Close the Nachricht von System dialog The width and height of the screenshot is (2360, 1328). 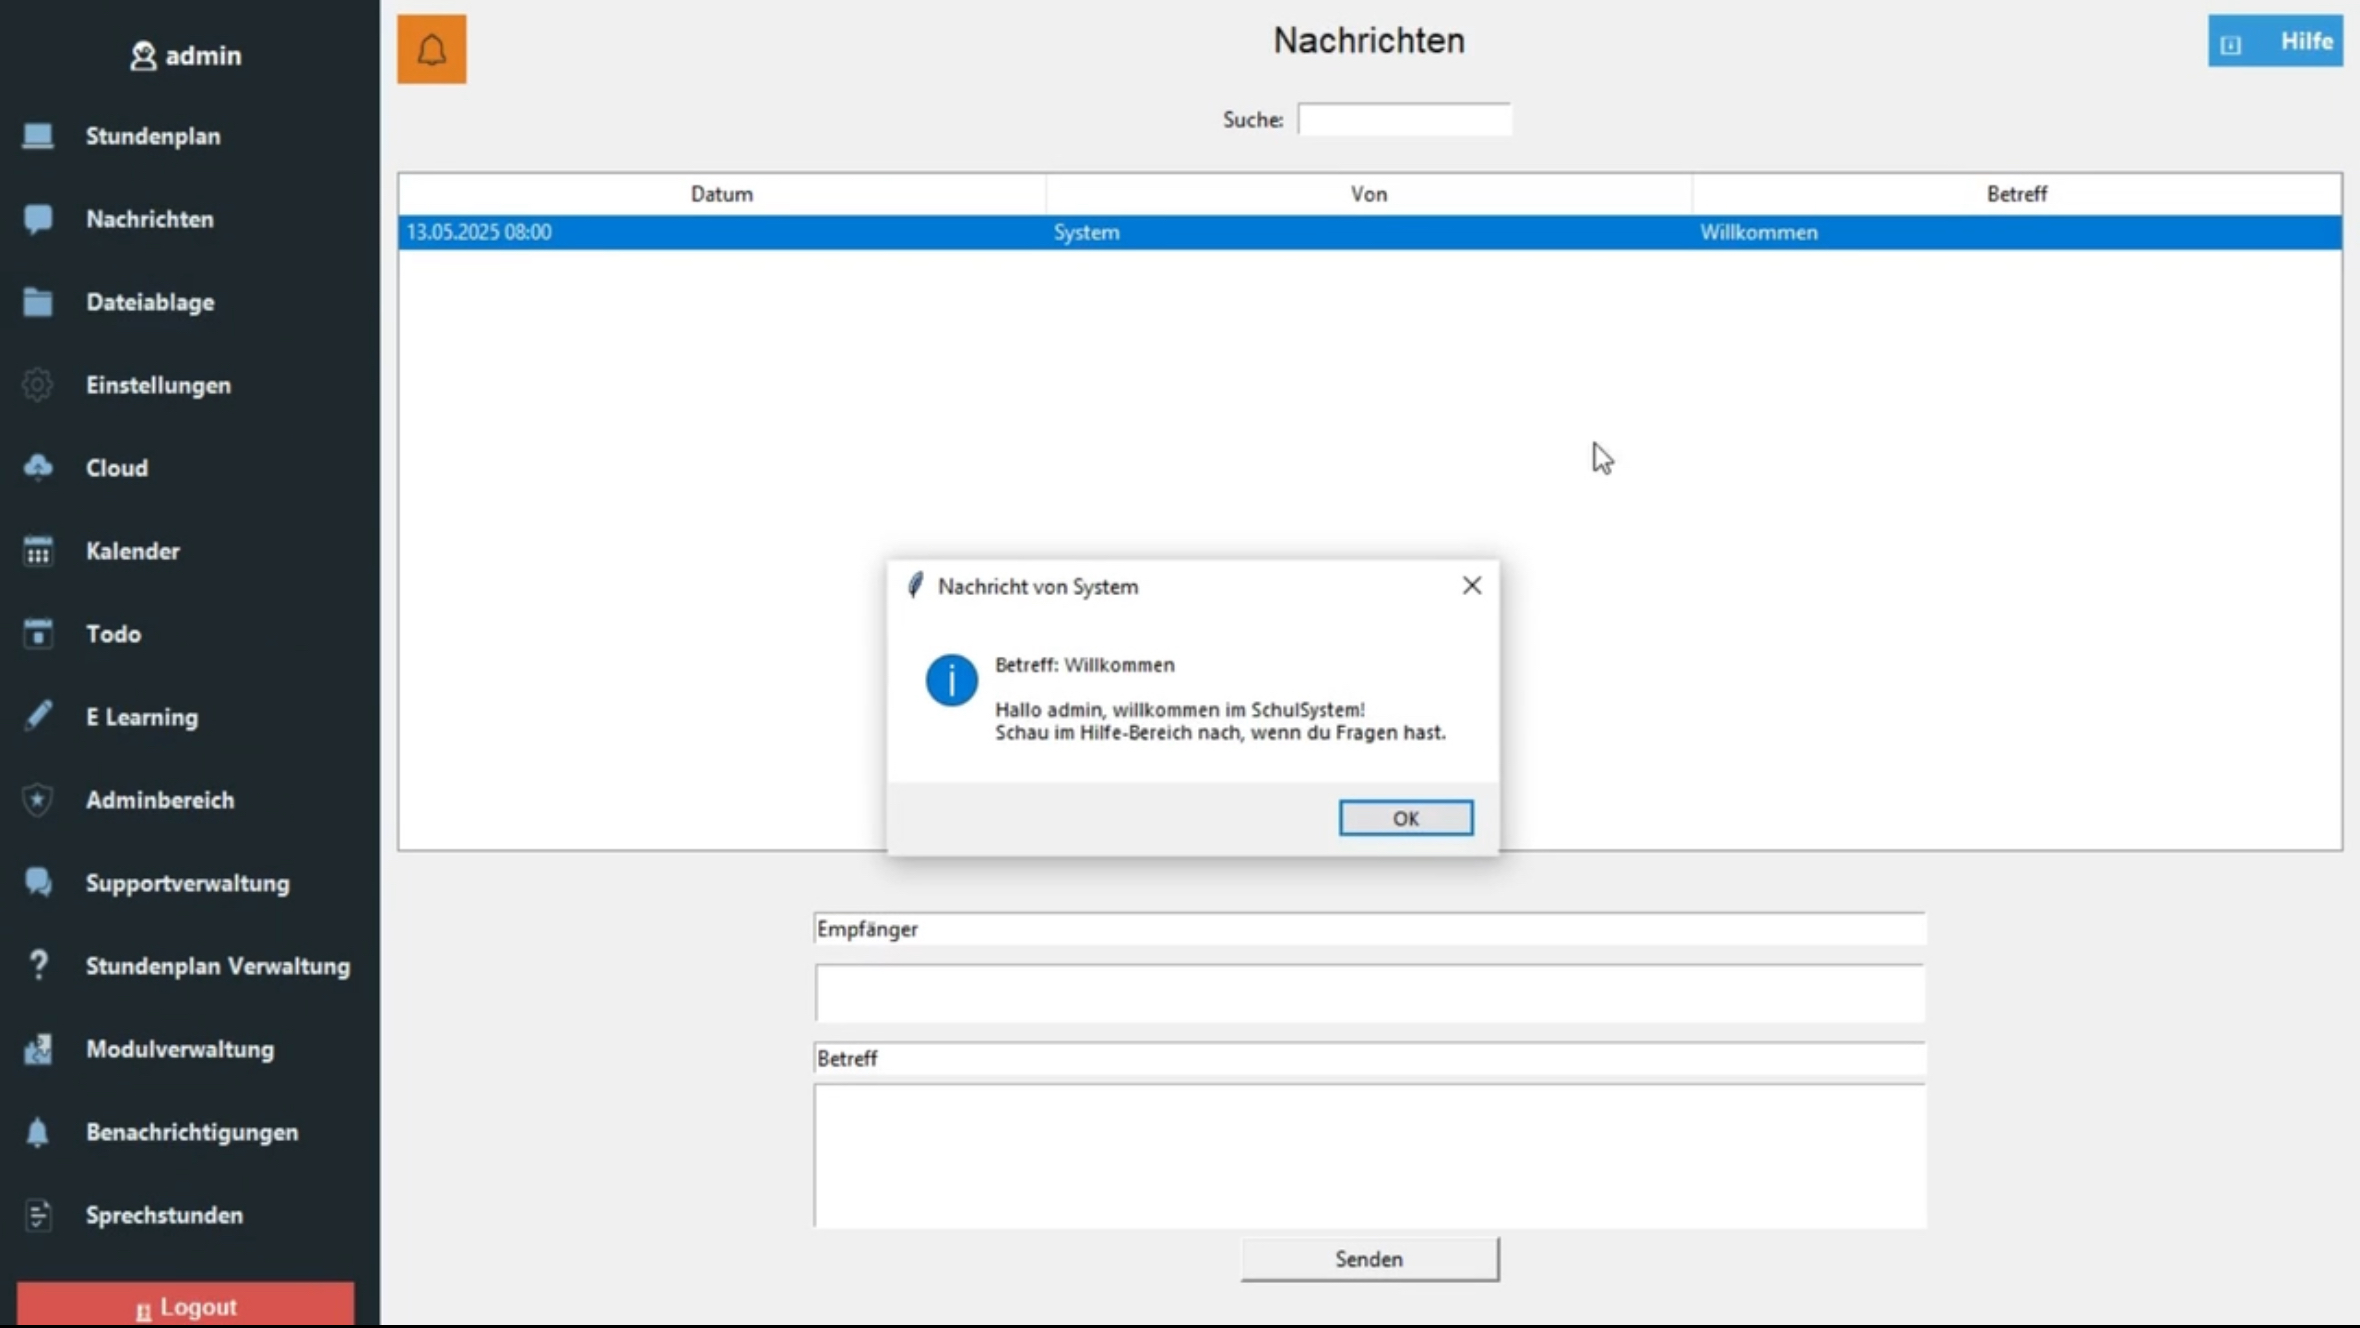point(1471,586)
